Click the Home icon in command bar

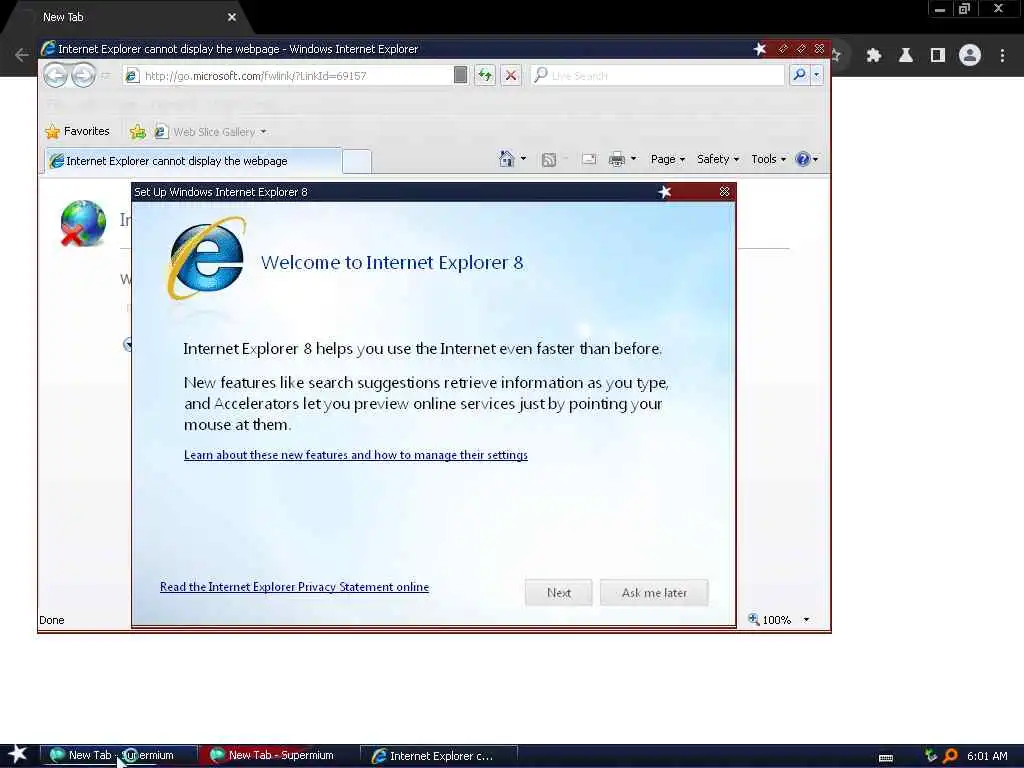pyautogui.click(x=506, y=159)
